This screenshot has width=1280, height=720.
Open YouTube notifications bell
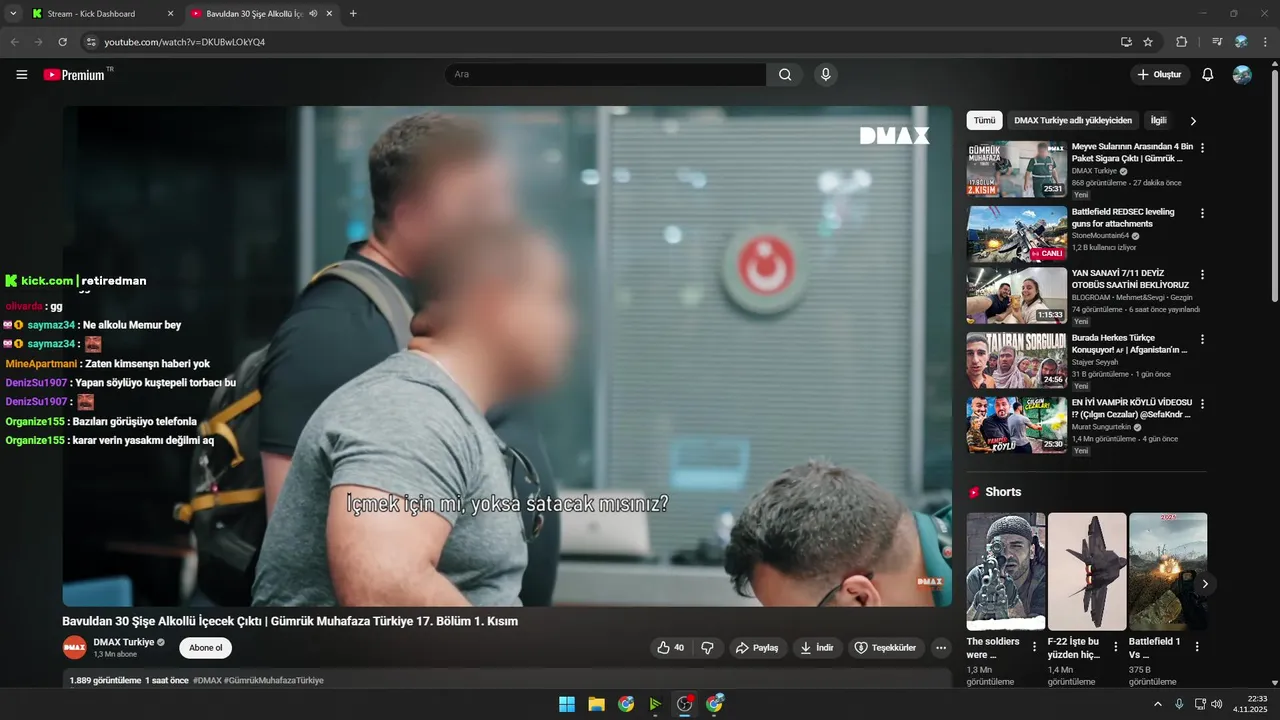pos(1207,74)
